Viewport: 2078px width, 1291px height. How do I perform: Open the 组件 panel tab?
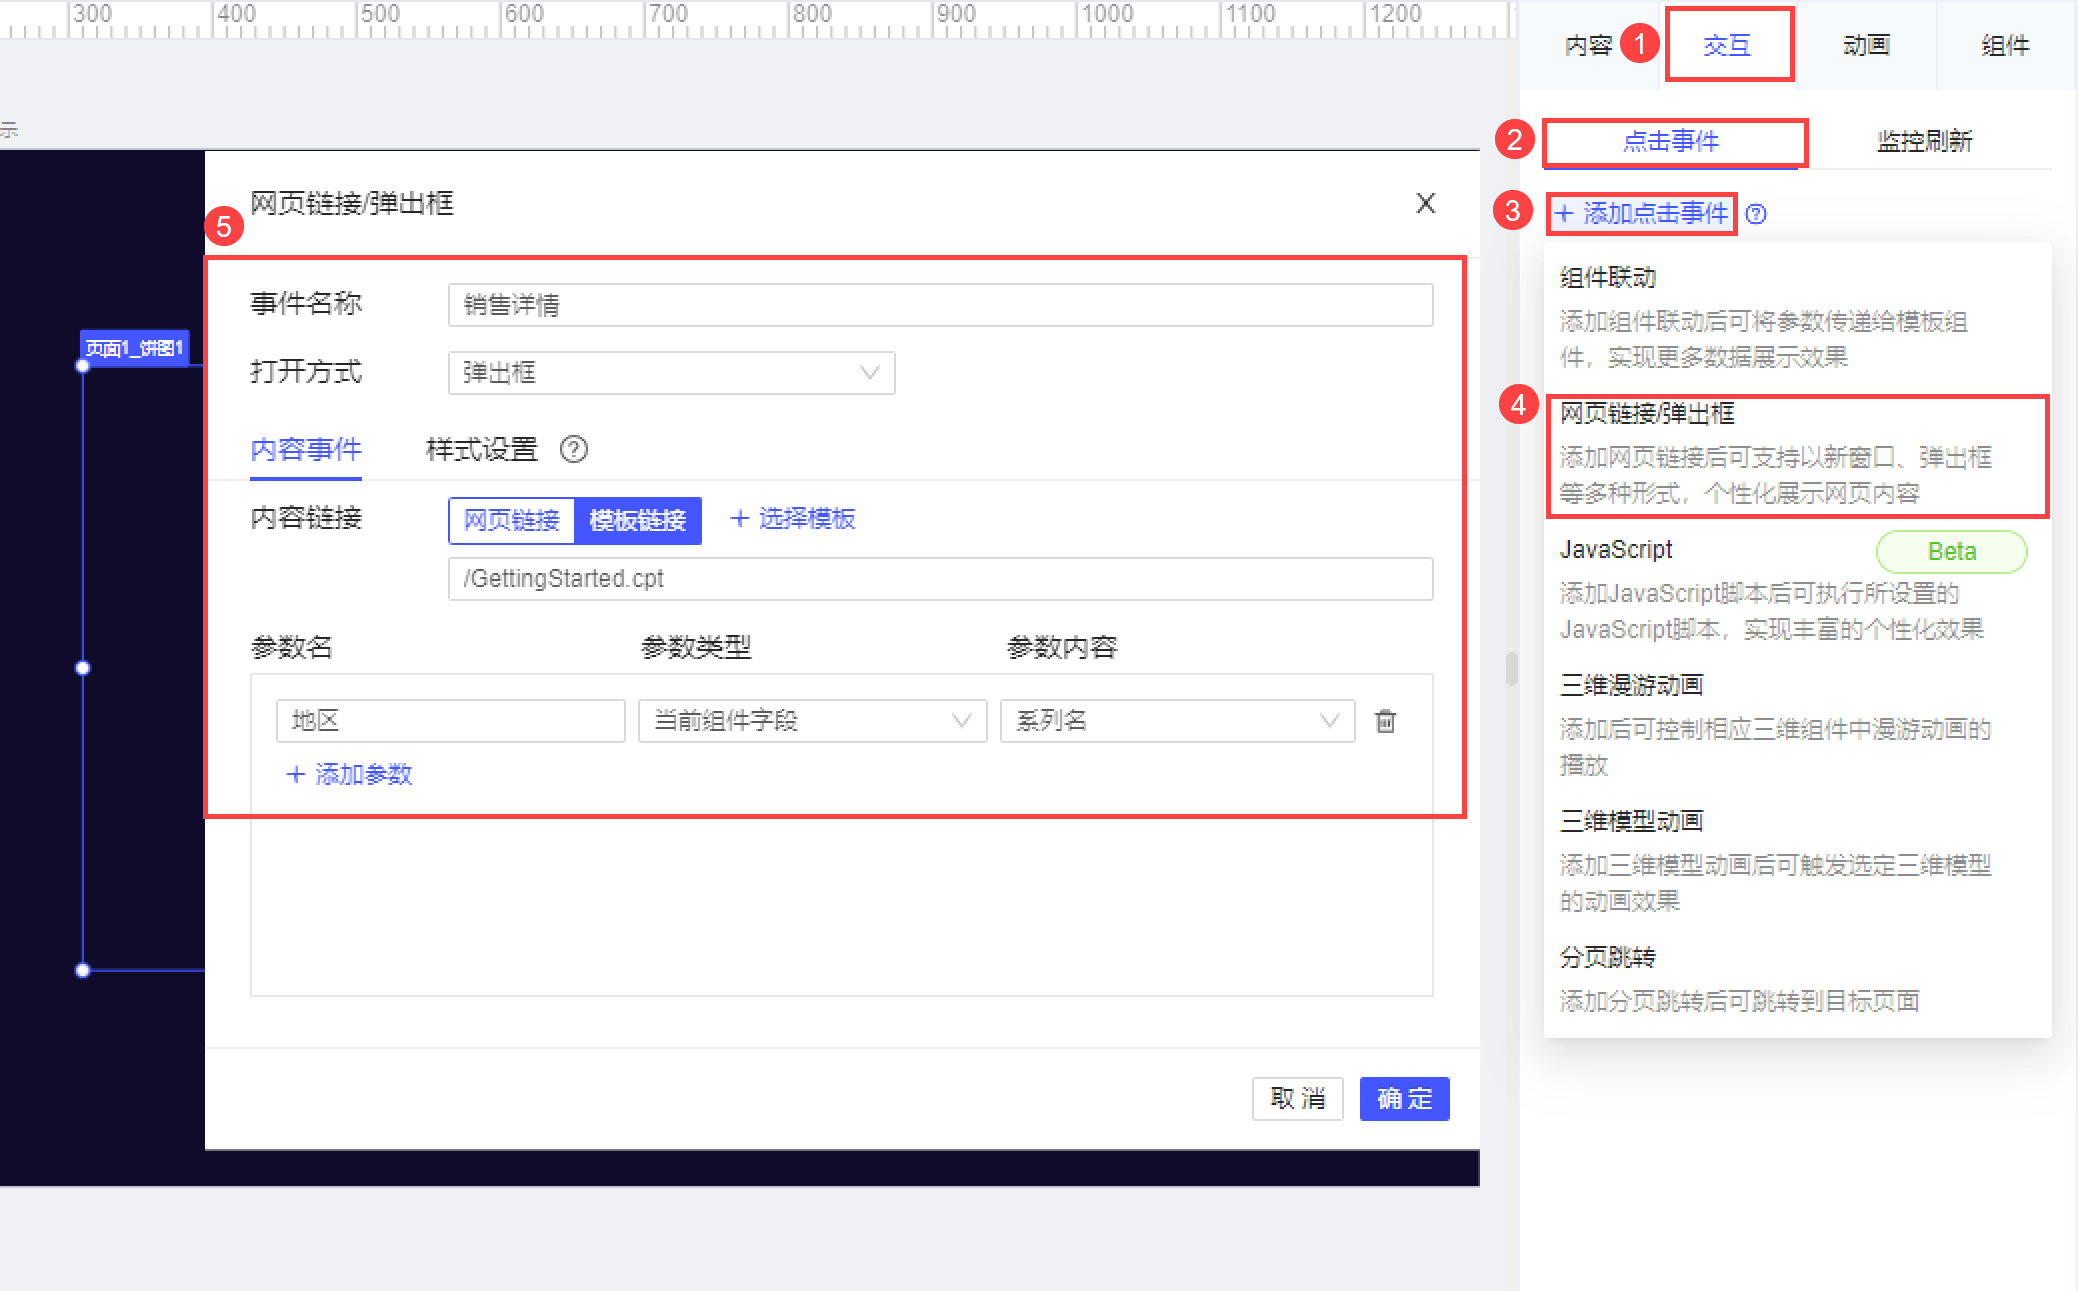pos(2005,46)
